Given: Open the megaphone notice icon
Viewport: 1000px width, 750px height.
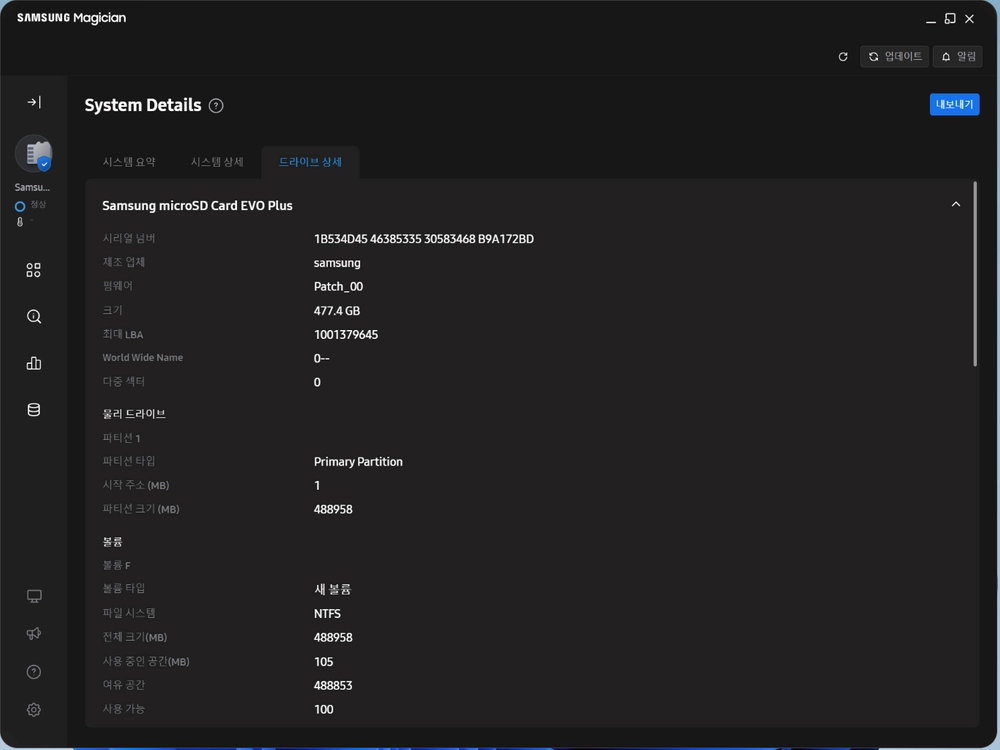Looking at the screenshot, I should (34, 633).
